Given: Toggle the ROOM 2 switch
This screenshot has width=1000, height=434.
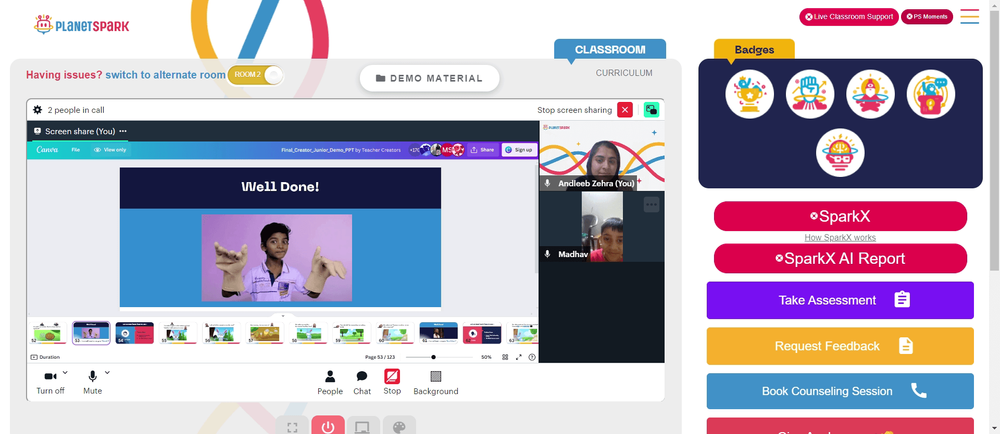Looking at the screenshot, I should coord(255,75).
